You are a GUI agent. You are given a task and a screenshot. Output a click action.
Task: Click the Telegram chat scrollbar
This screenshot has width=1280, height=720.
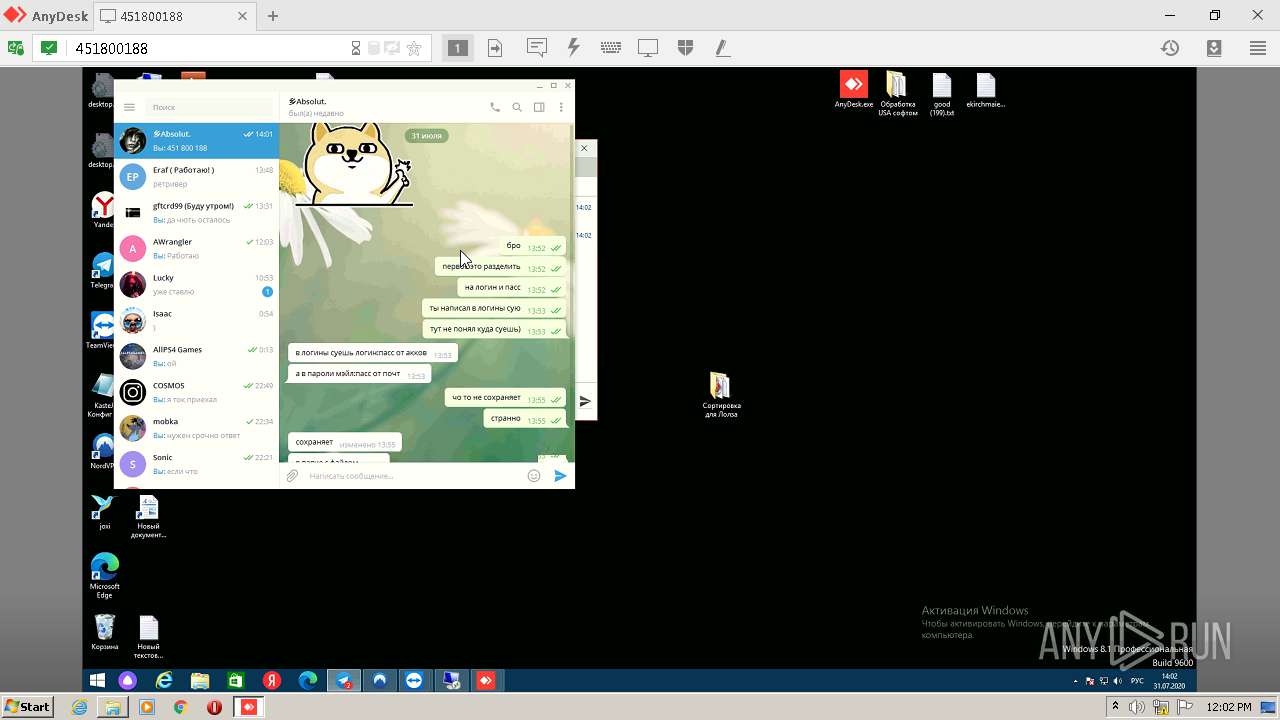(x=572, y=290)
